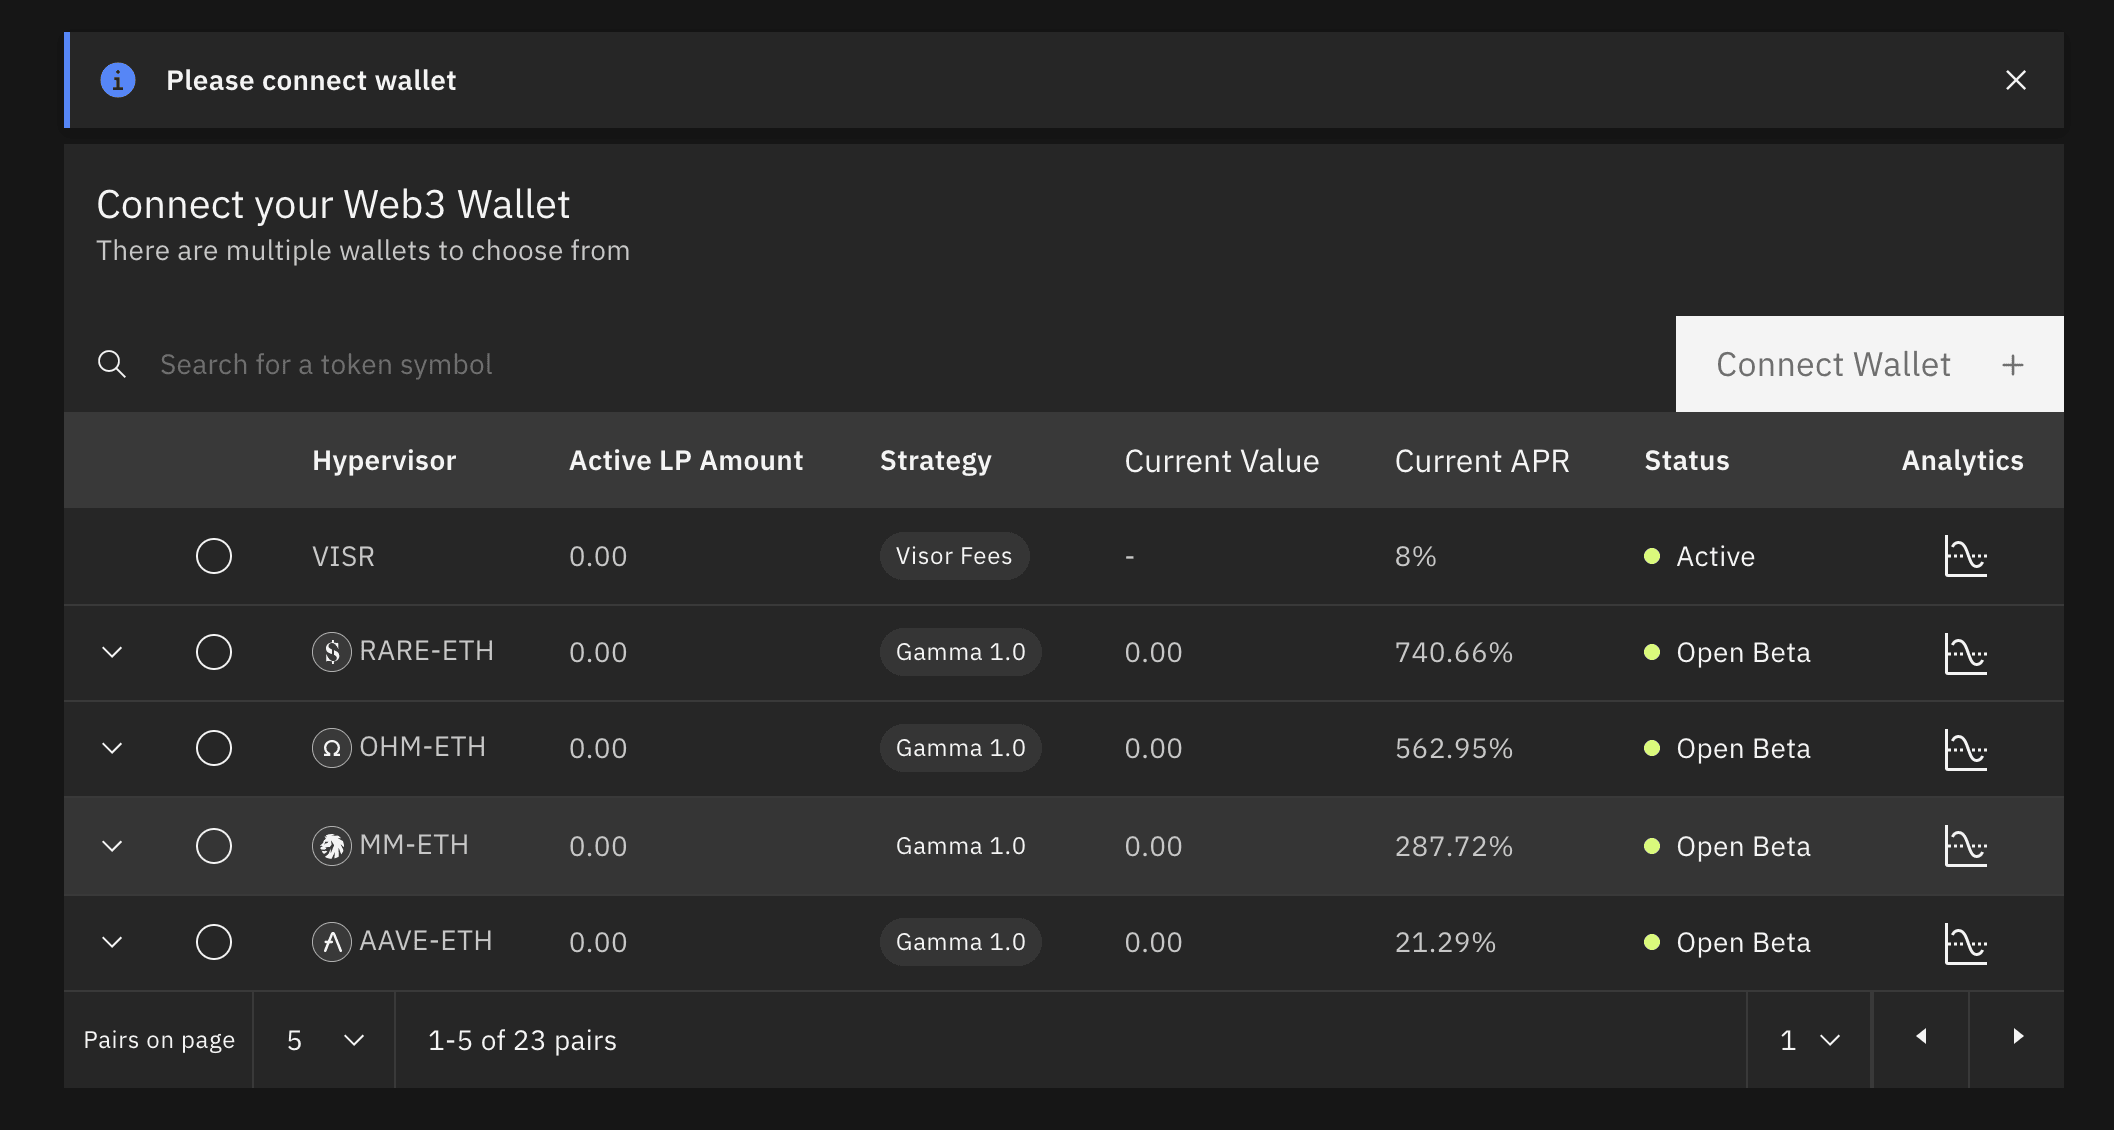Viewport: 2114px width, 1130px height.
Task: Click Open Beta status in RARE-ETH row
Action: coord(1743,652)
